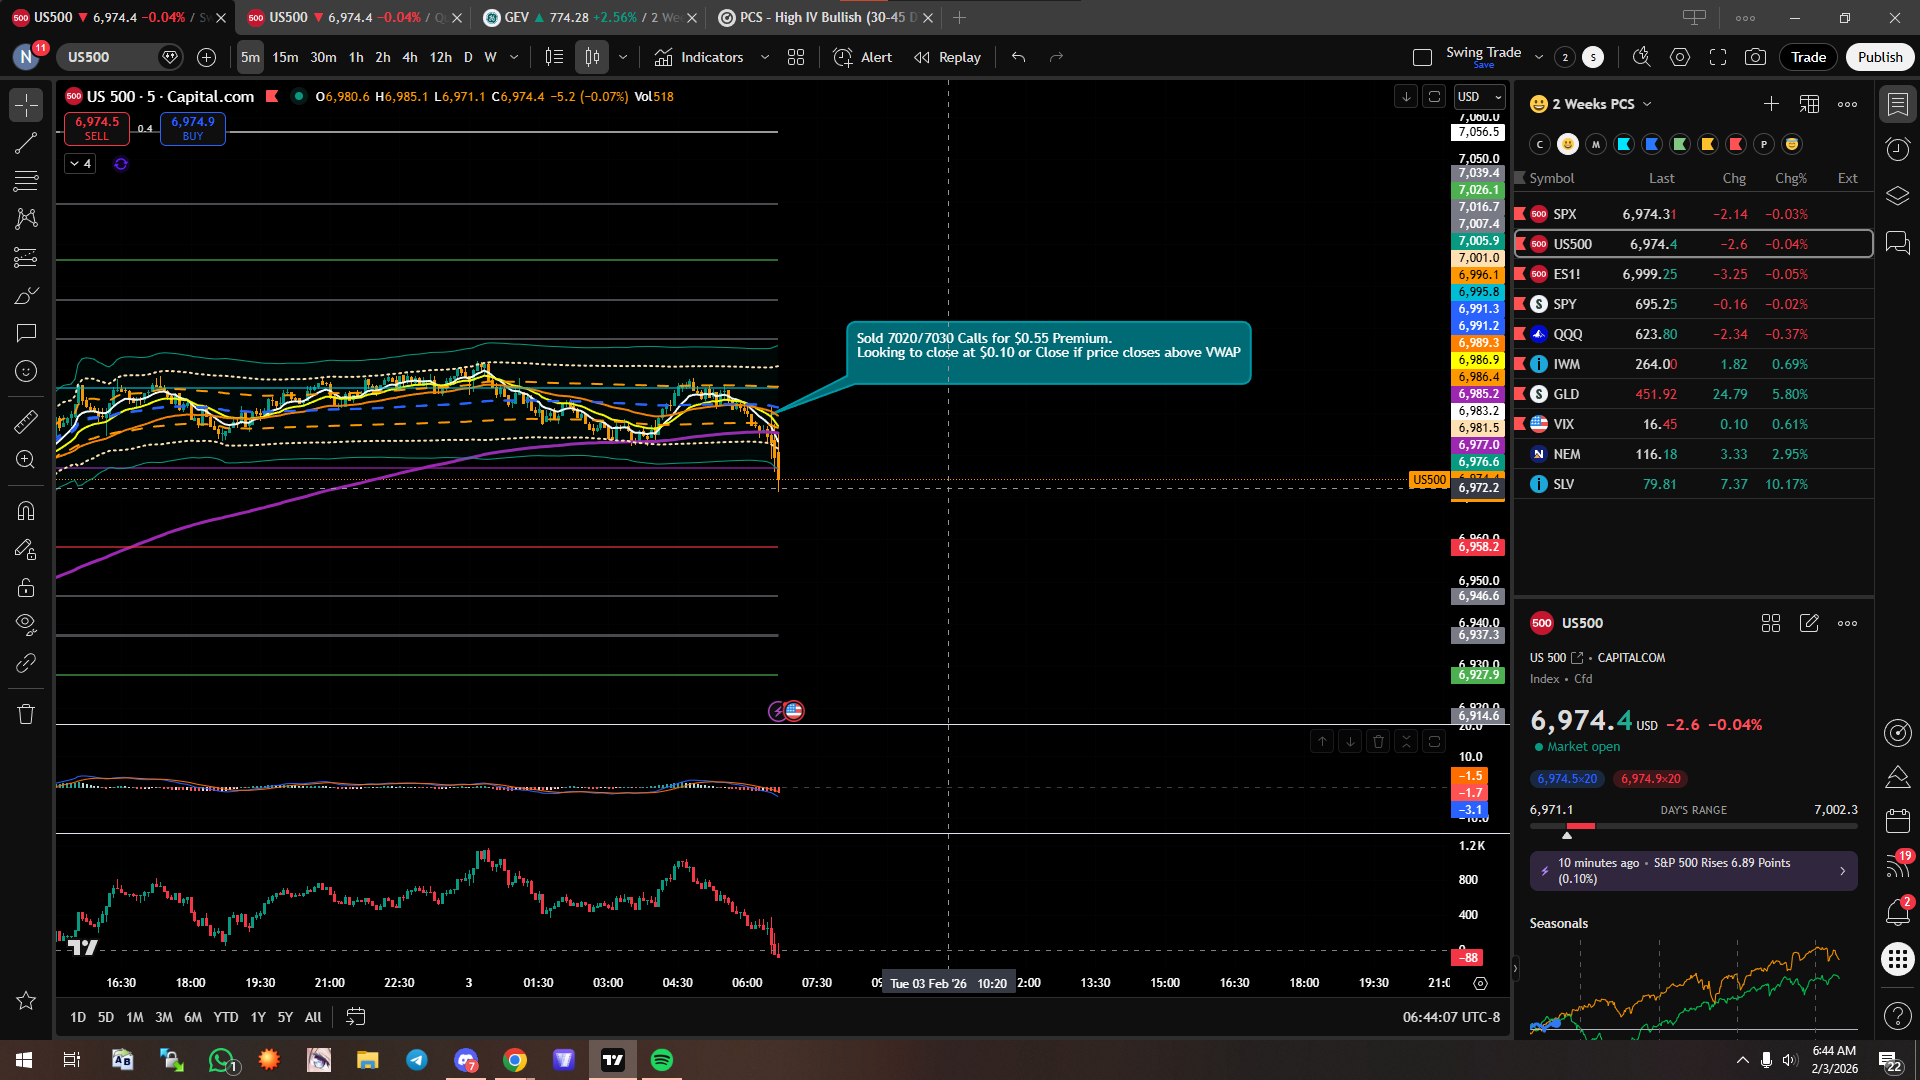Open the Alert creation button
Viewport: 1920px width, 1080px height.
[863, 57]
